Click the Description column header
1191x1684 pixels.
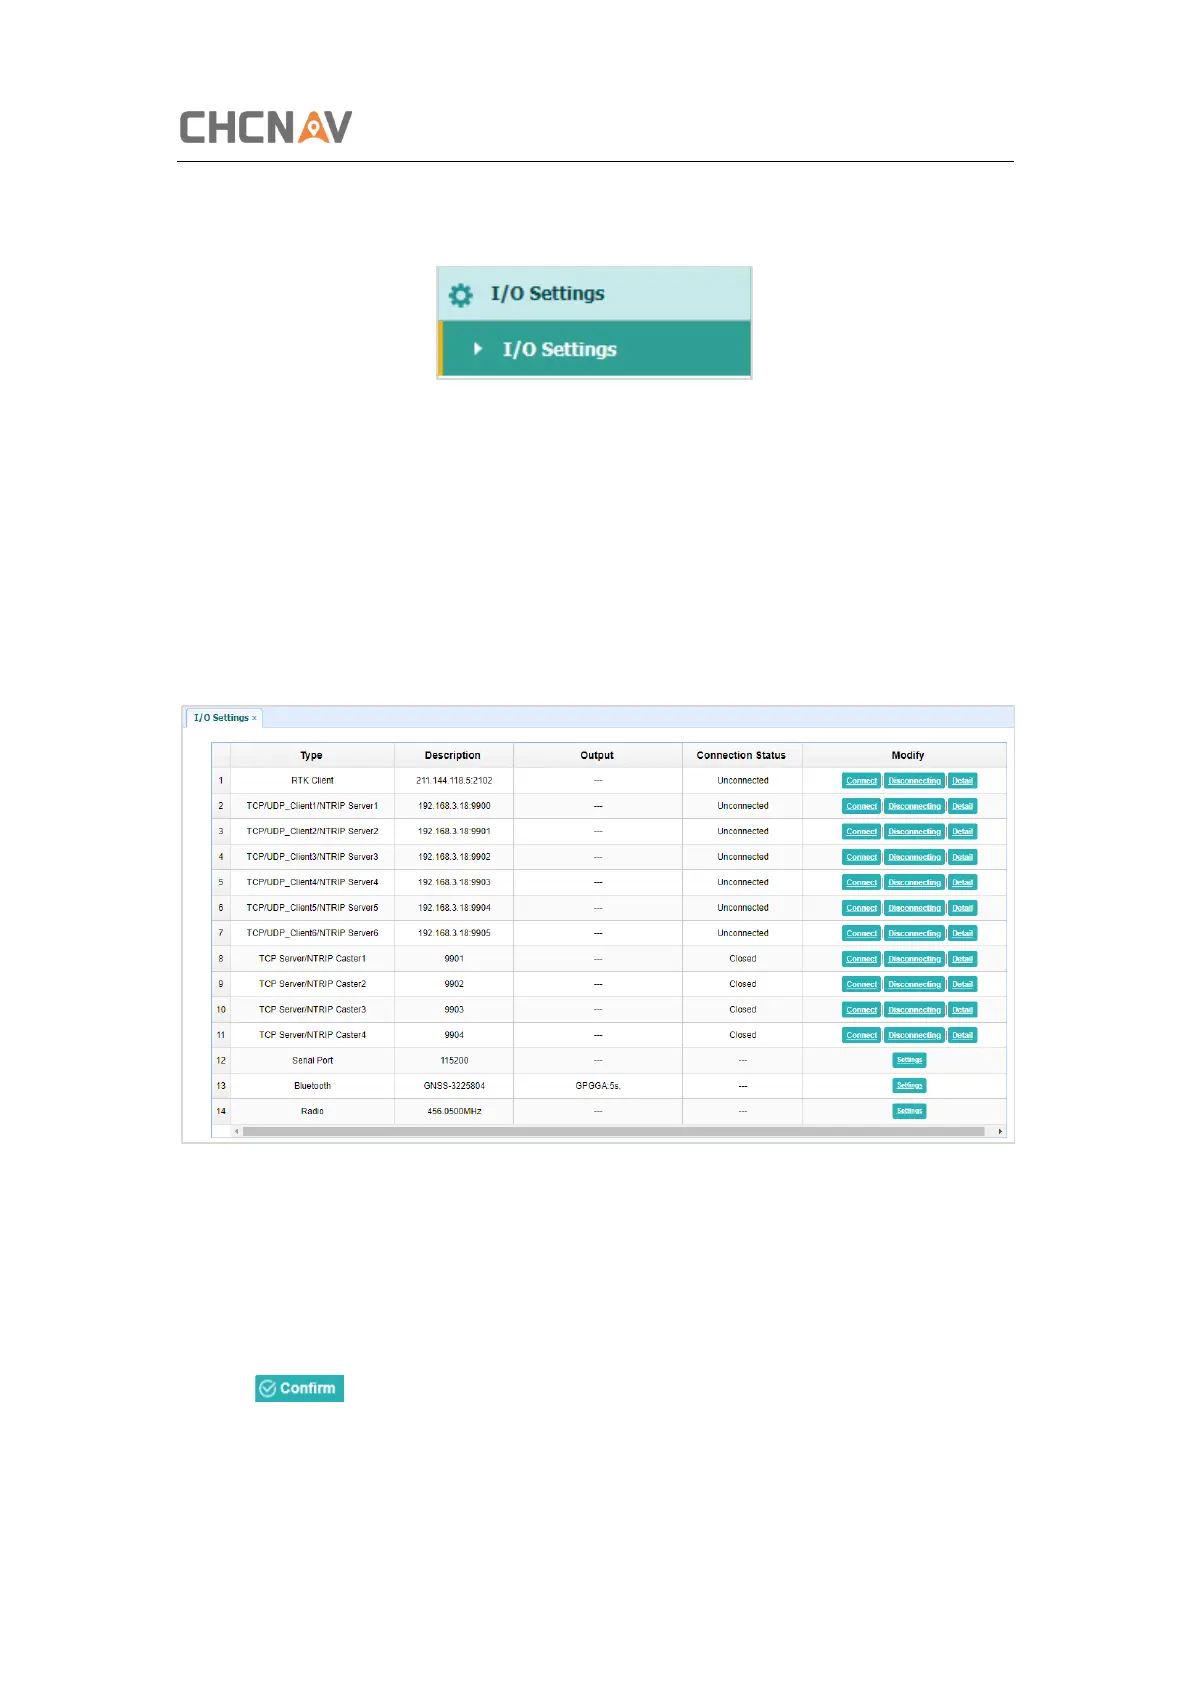click(x=453, y=755)
